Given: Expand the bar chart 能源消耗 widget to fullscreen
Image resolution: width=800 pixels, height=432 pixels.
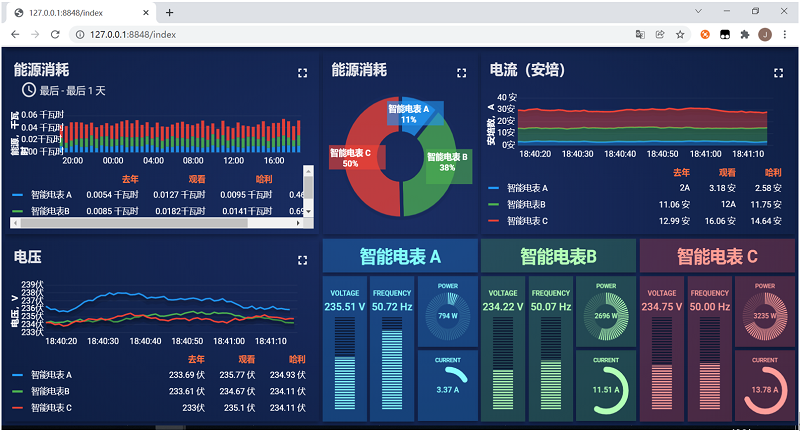Looking at the screenshot, I should tap(303, 73).
